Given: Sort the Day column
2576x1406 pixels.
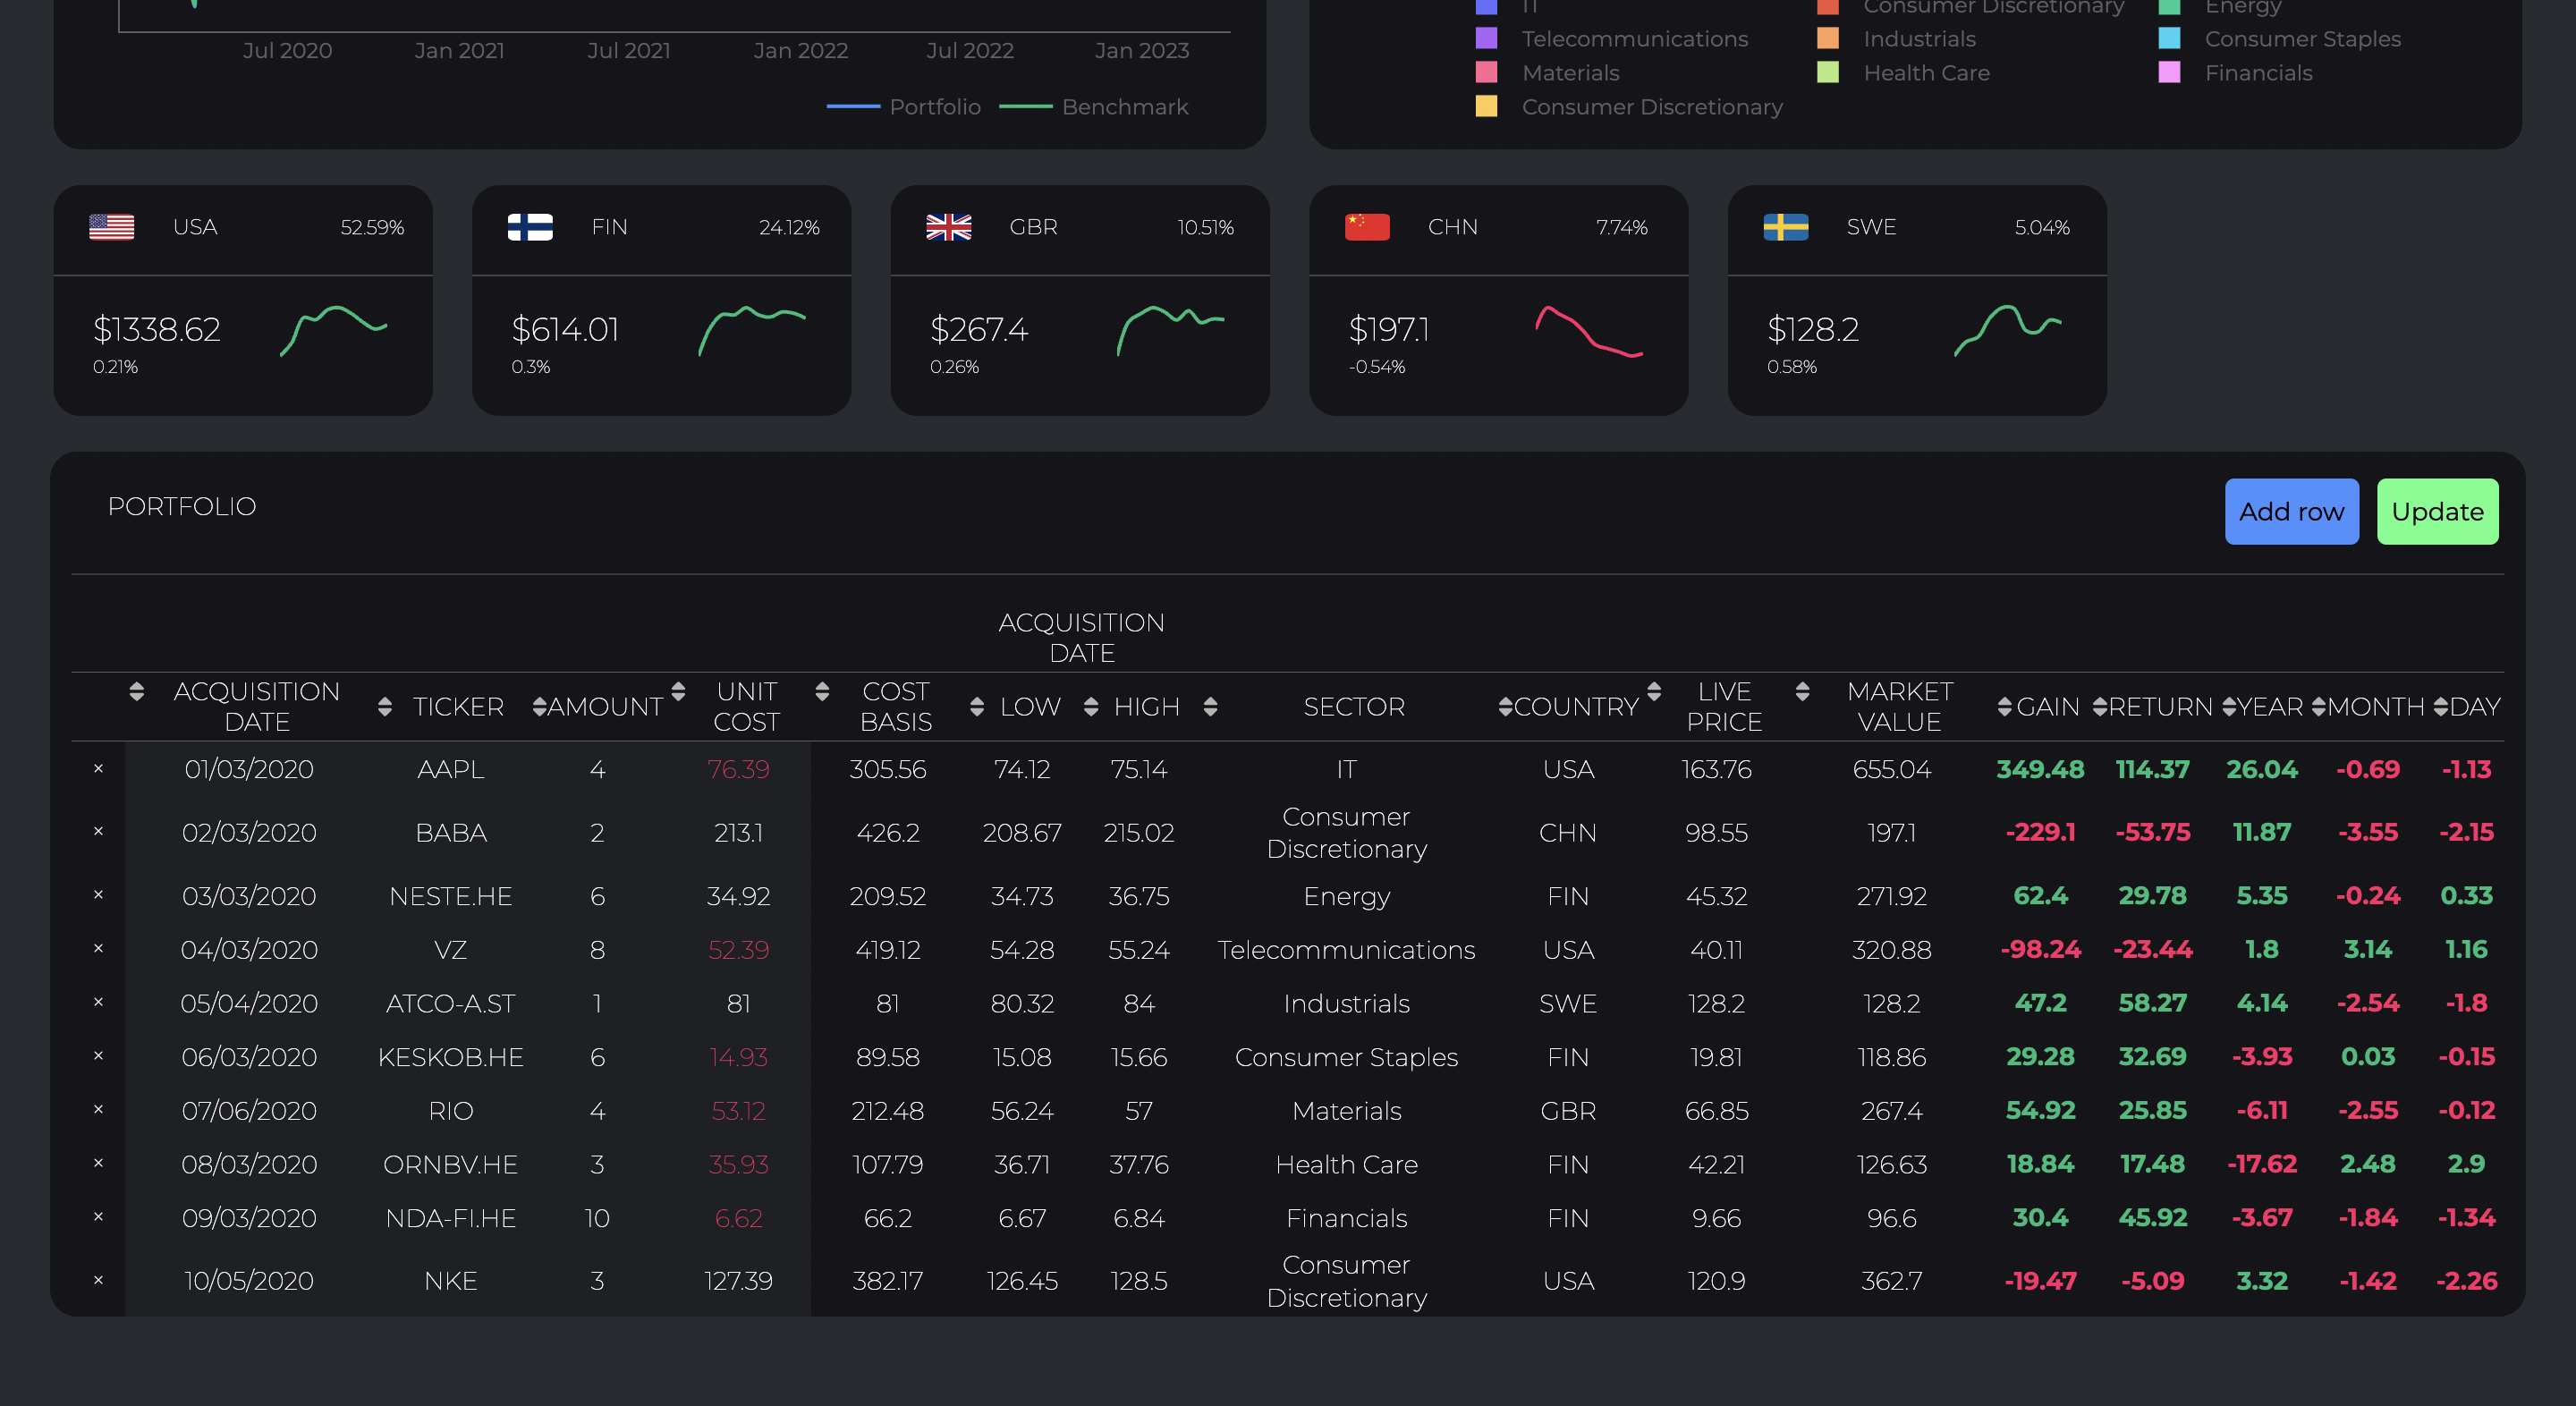Looking at the screenshot, I should point(2441,707).
